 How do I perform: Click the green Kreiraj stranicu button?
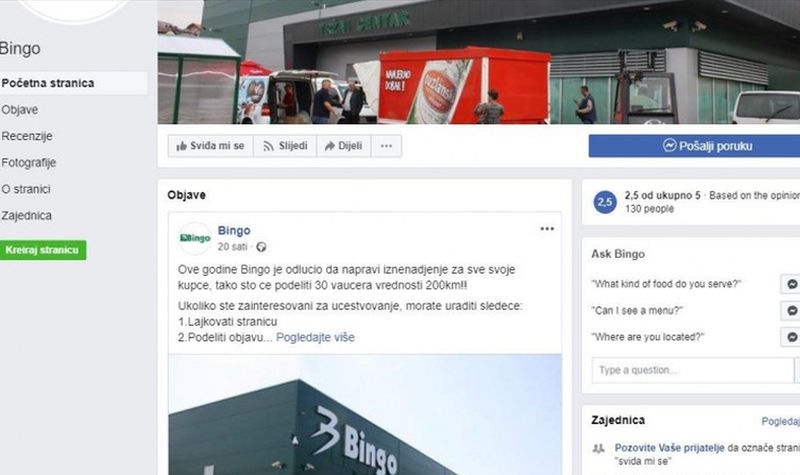click(42, 250)
